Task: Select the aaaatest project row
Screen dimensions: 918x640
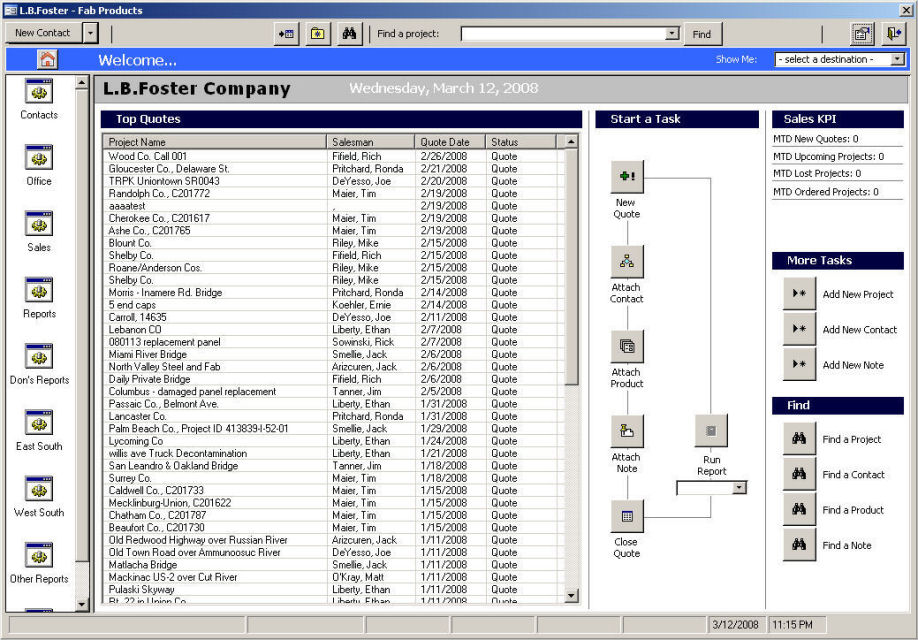Action: pos(333,206)
